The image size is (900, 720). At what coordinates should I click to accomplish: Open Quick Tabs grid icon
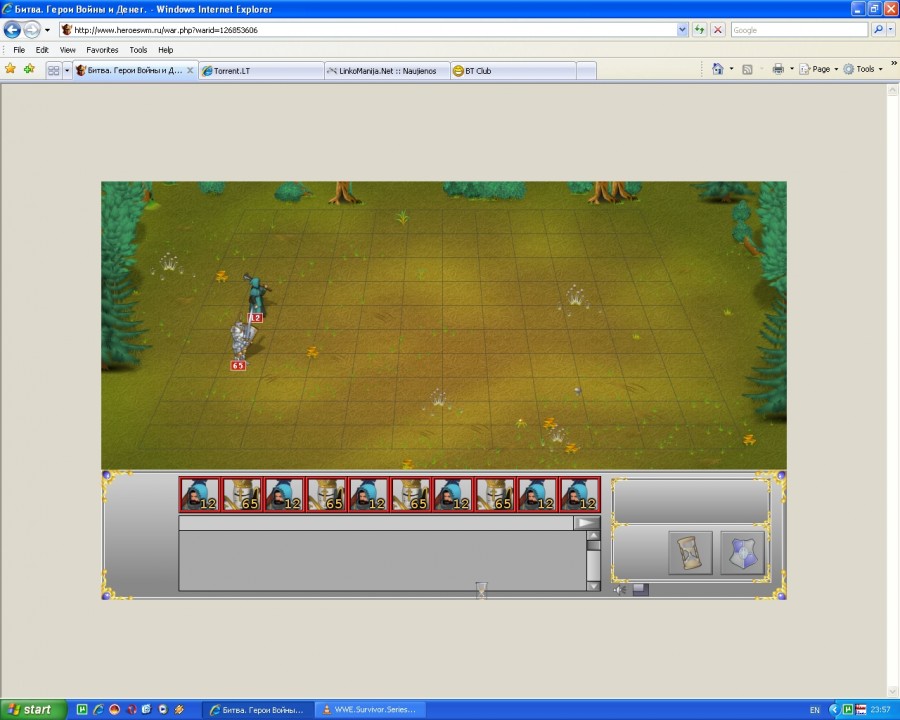point(53,71)
